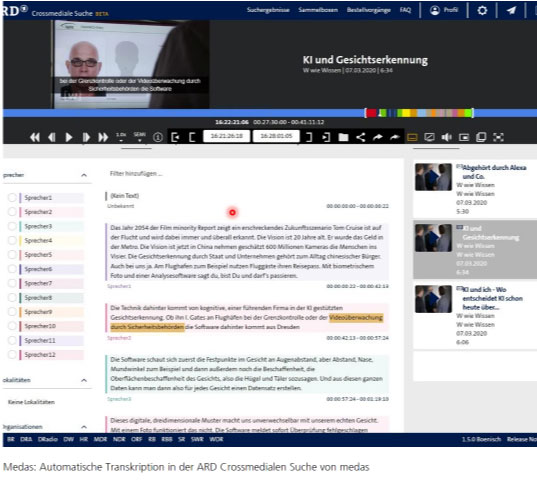Open settings via the gear icon
The width and height of the screenshot is (537, 484).
482,10
